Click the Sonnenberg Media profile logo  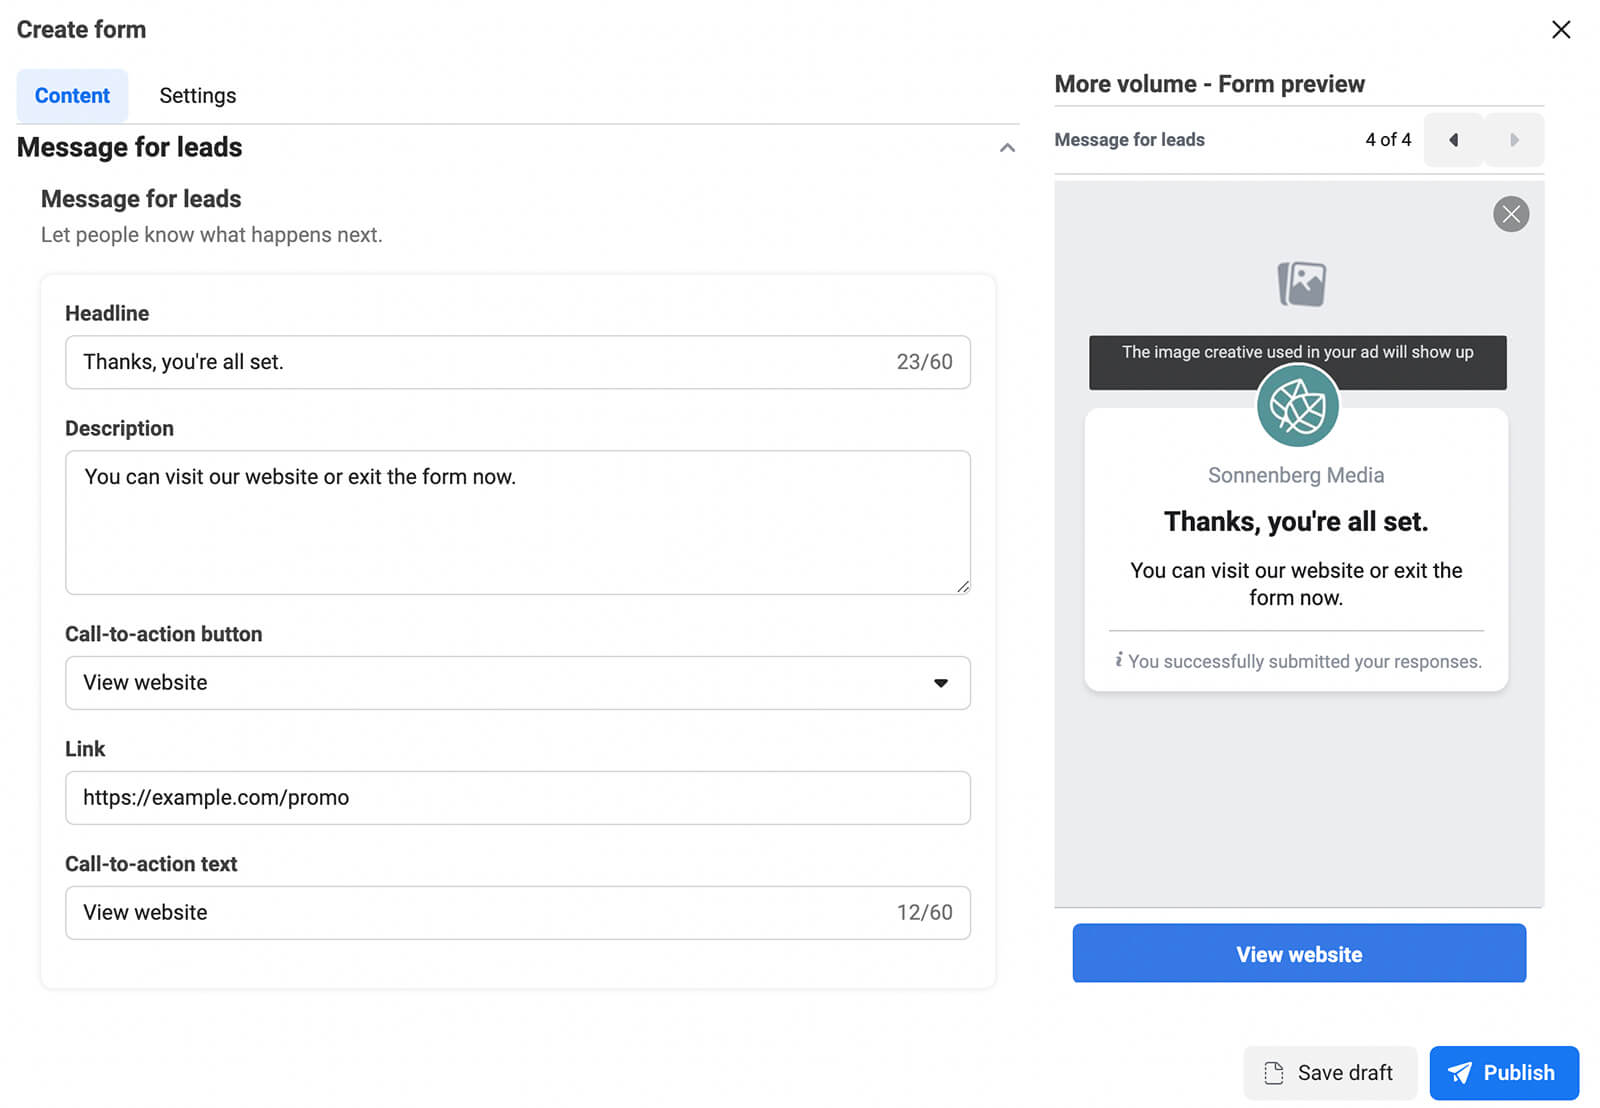(x=1297, y=406)
